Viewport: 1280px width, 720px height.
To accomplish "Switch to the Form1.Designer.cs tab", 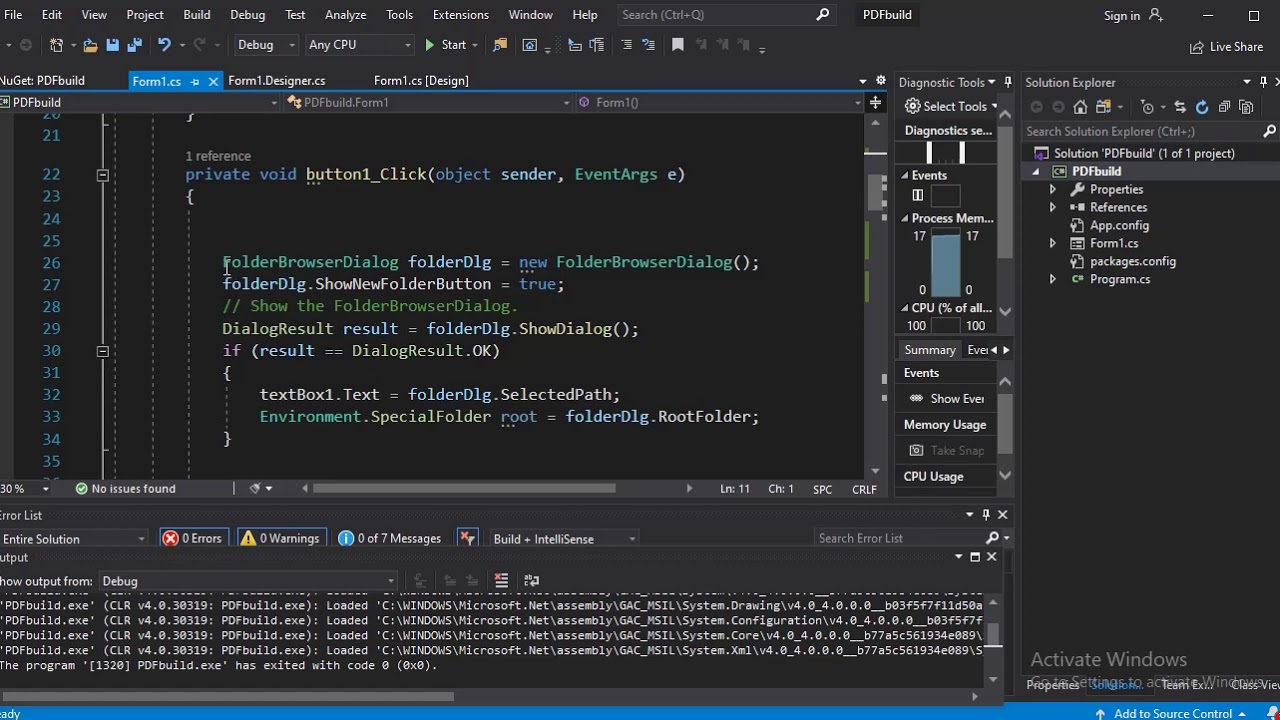I will [x=277, y=81].
